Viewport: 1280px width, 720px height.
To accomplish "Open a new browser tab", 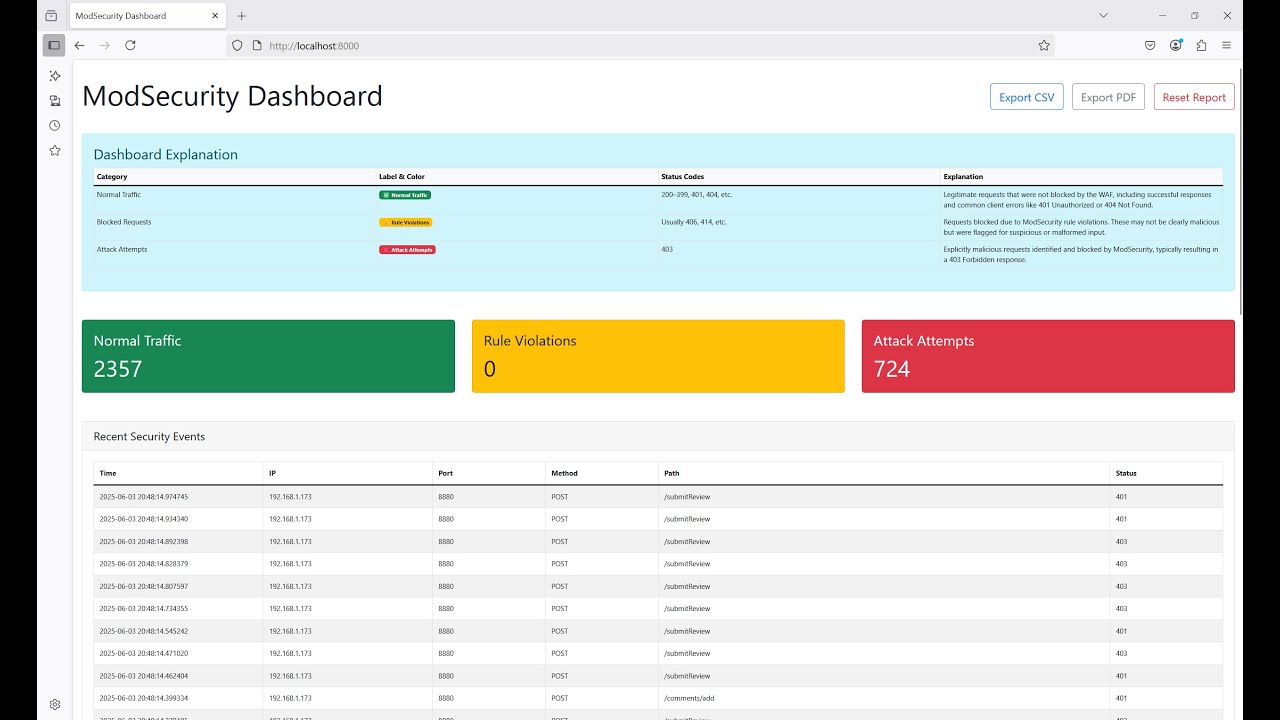I will click(242, 16).
